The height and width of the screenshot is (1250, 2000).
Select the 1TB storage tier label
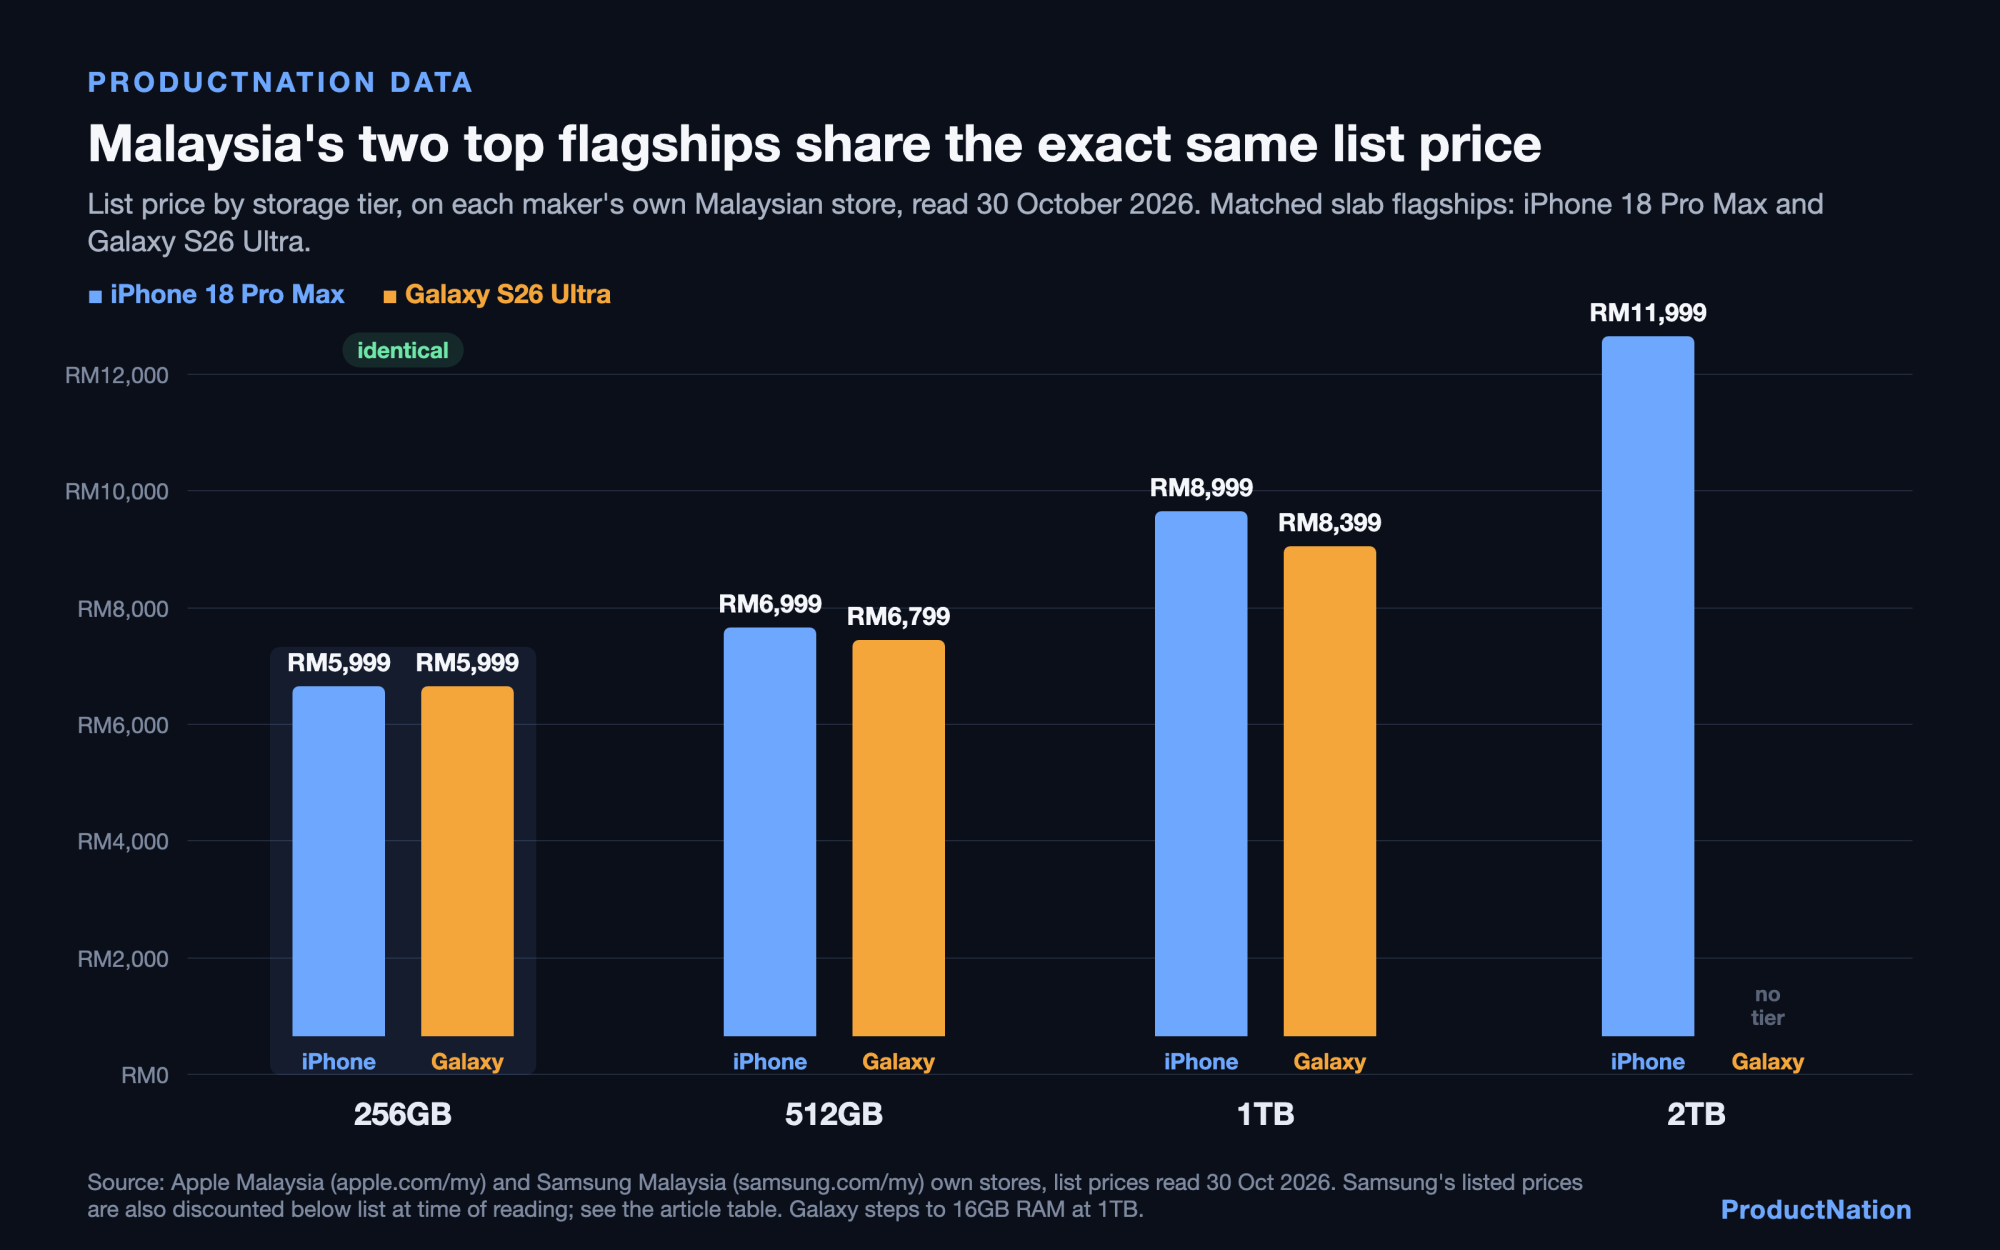(x=1266, y=1114)
